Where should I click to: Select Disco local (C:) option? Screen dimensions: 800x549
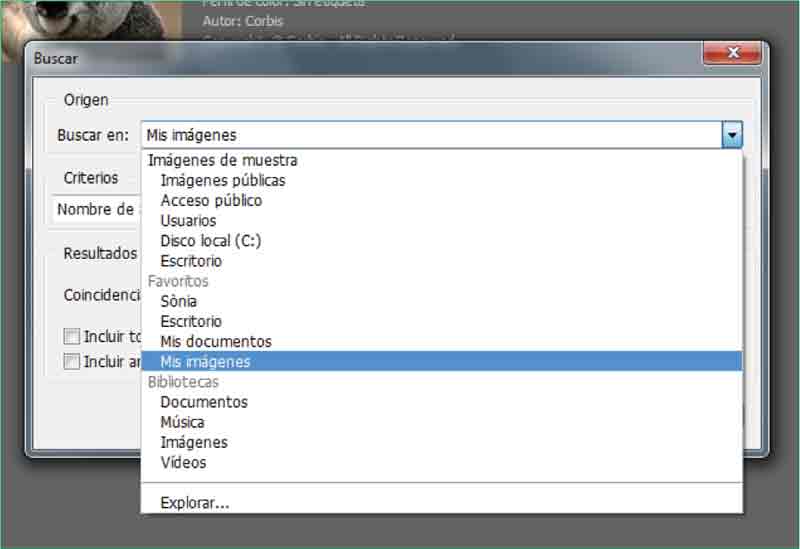click(x=210, y=241)
